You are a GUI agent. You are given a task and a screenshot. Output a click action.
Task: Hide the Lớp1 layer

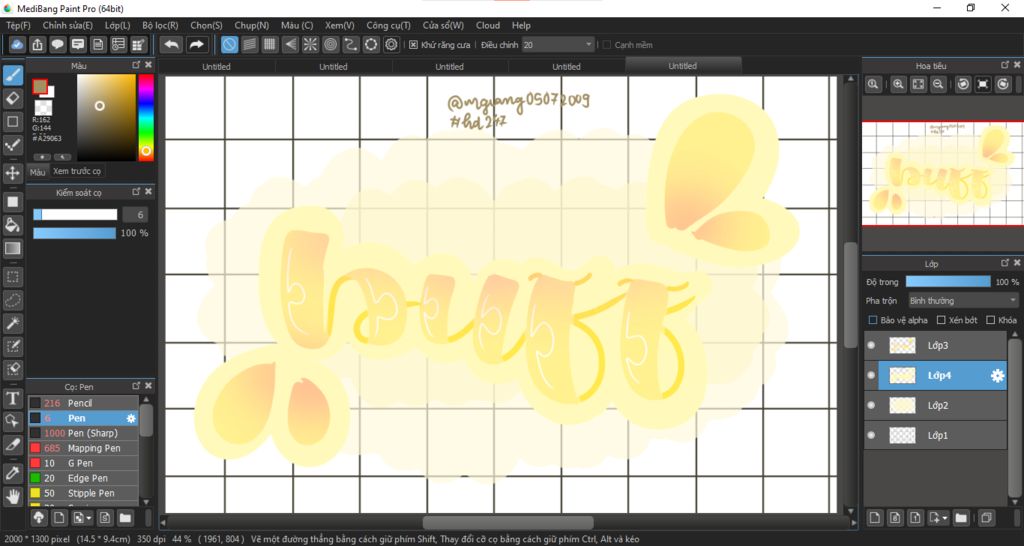(871, 436)
